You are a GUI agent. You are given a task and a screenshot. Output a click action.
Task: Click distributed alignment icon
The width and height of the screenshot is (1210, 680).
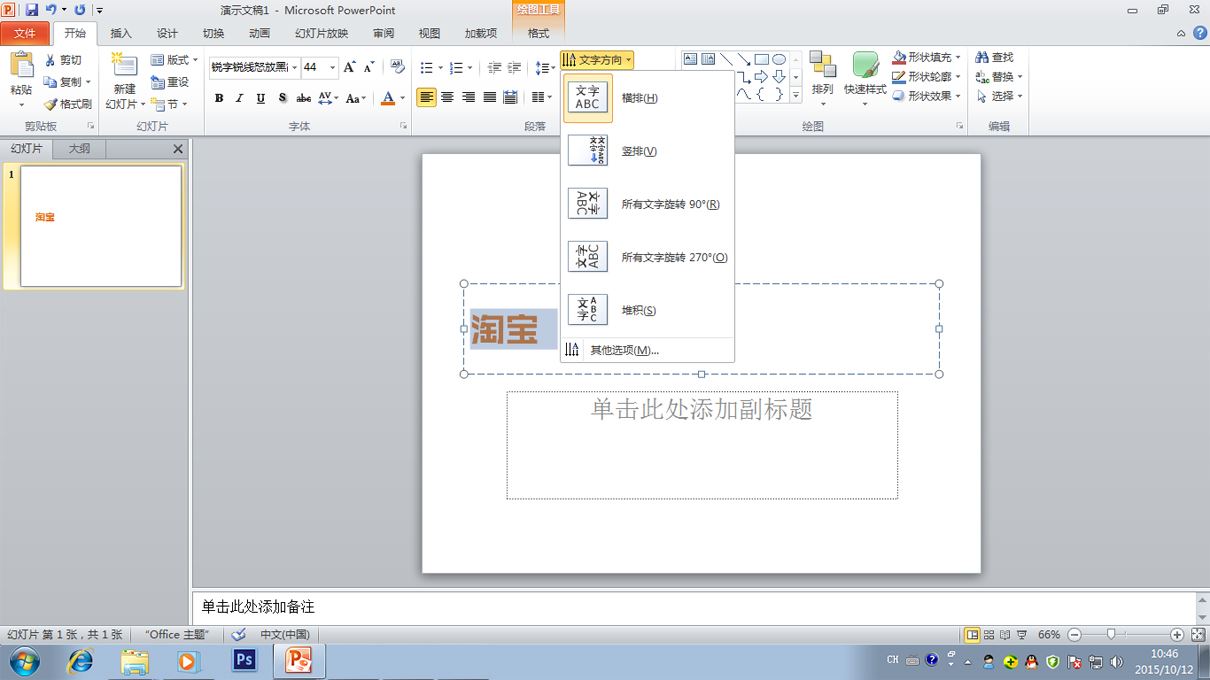tap(511, 97)
